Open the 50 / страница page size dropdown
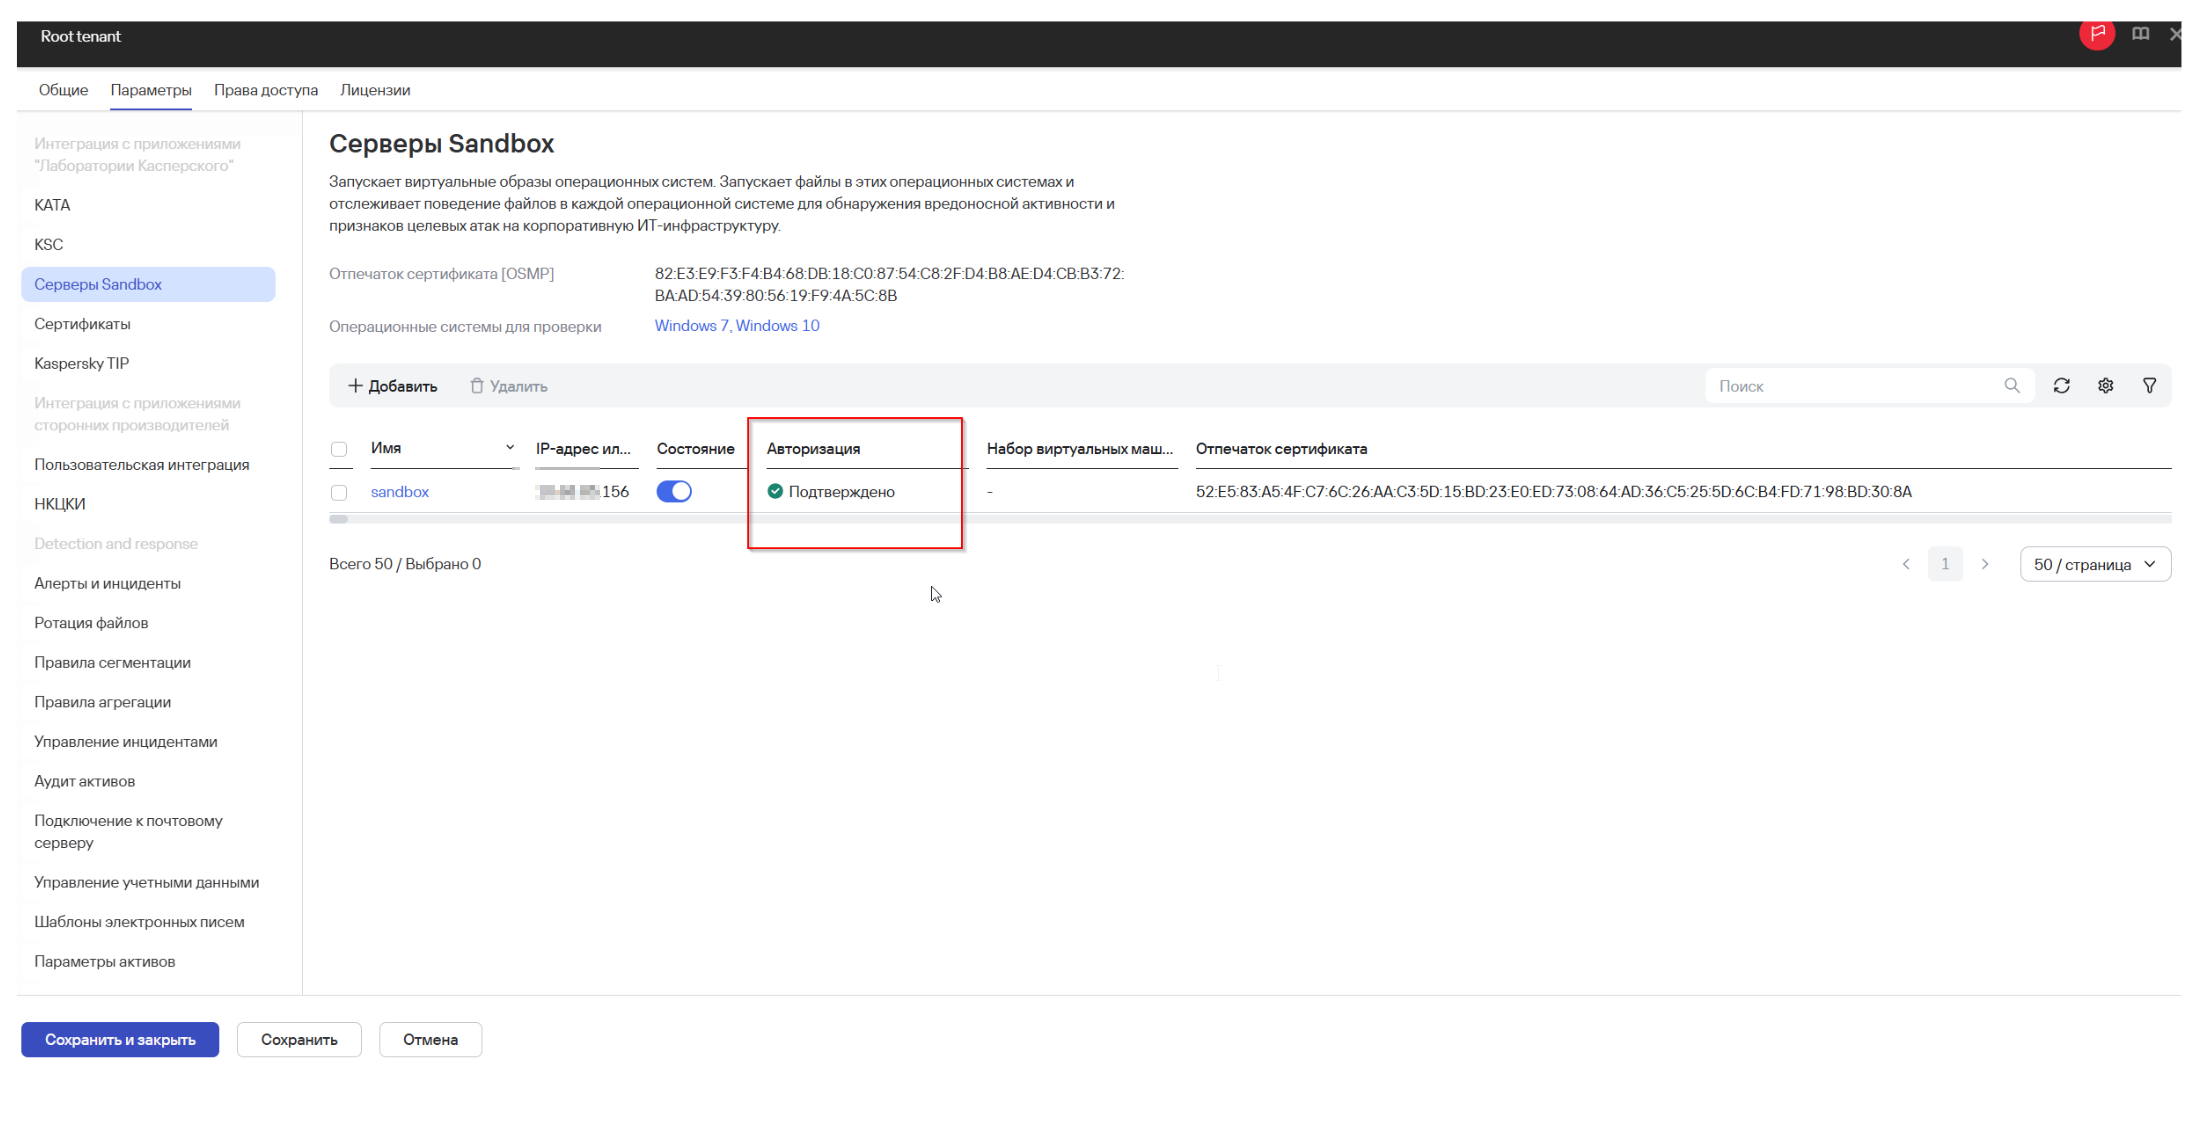2204x1137 pixels. [x=2095, y=565]
